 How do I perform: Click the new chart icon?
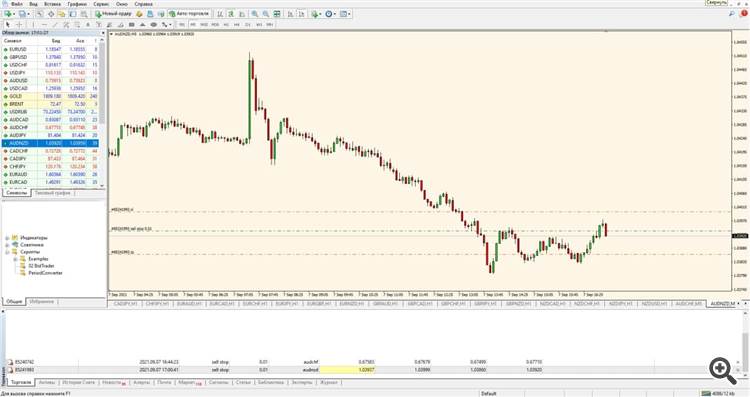[x=8, y=14]
